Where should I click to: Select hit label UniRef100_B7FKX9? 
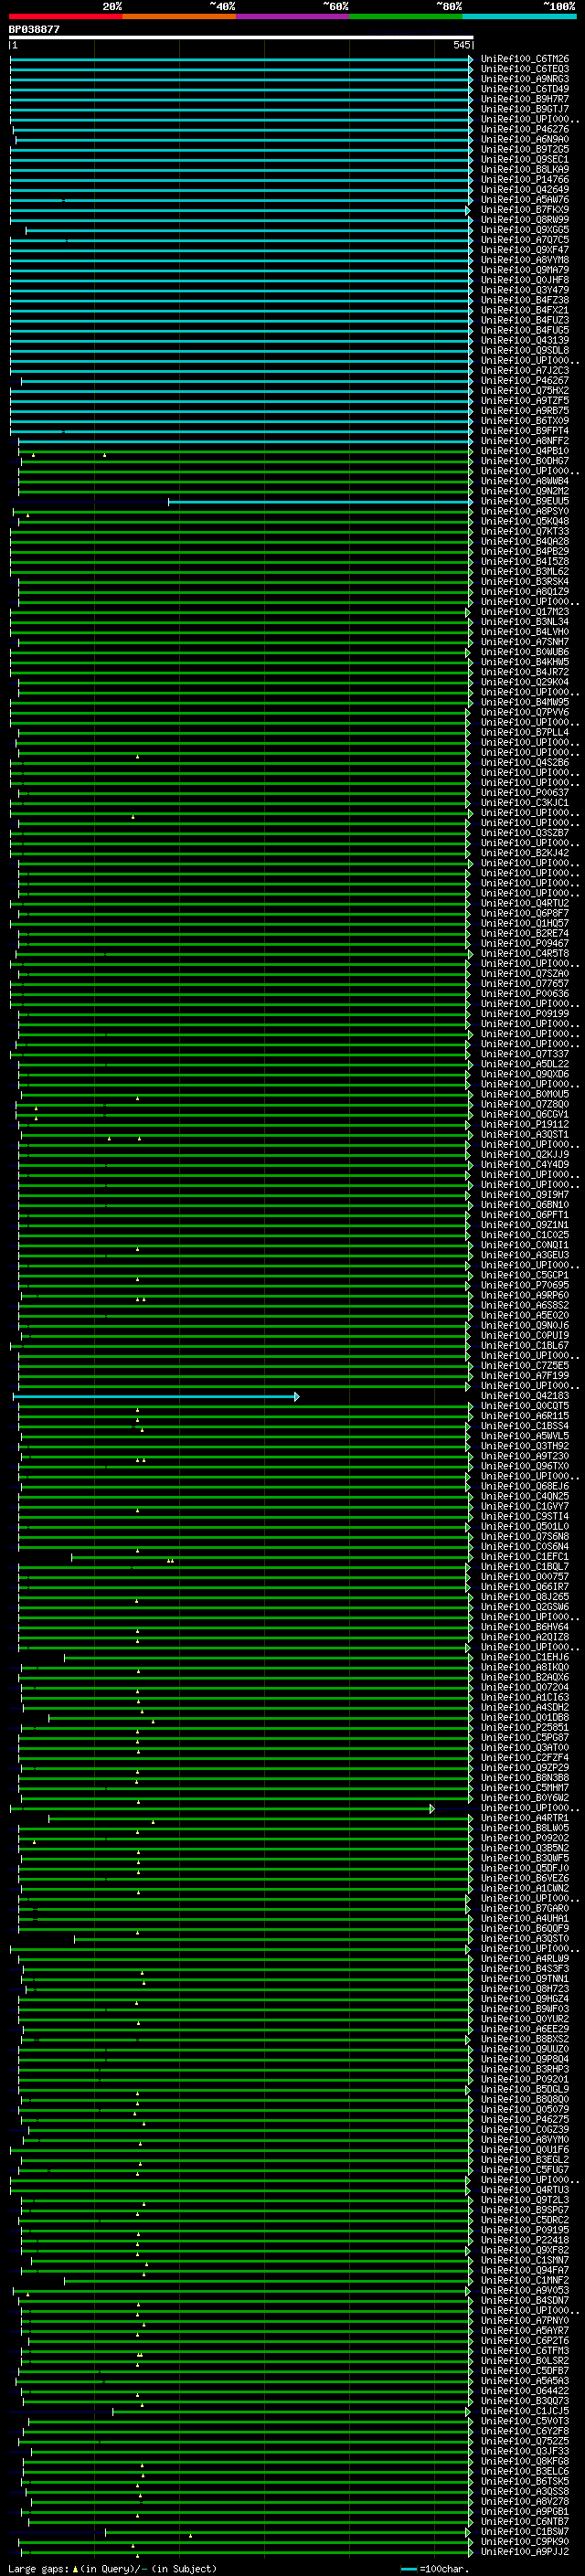pos(525,210)
